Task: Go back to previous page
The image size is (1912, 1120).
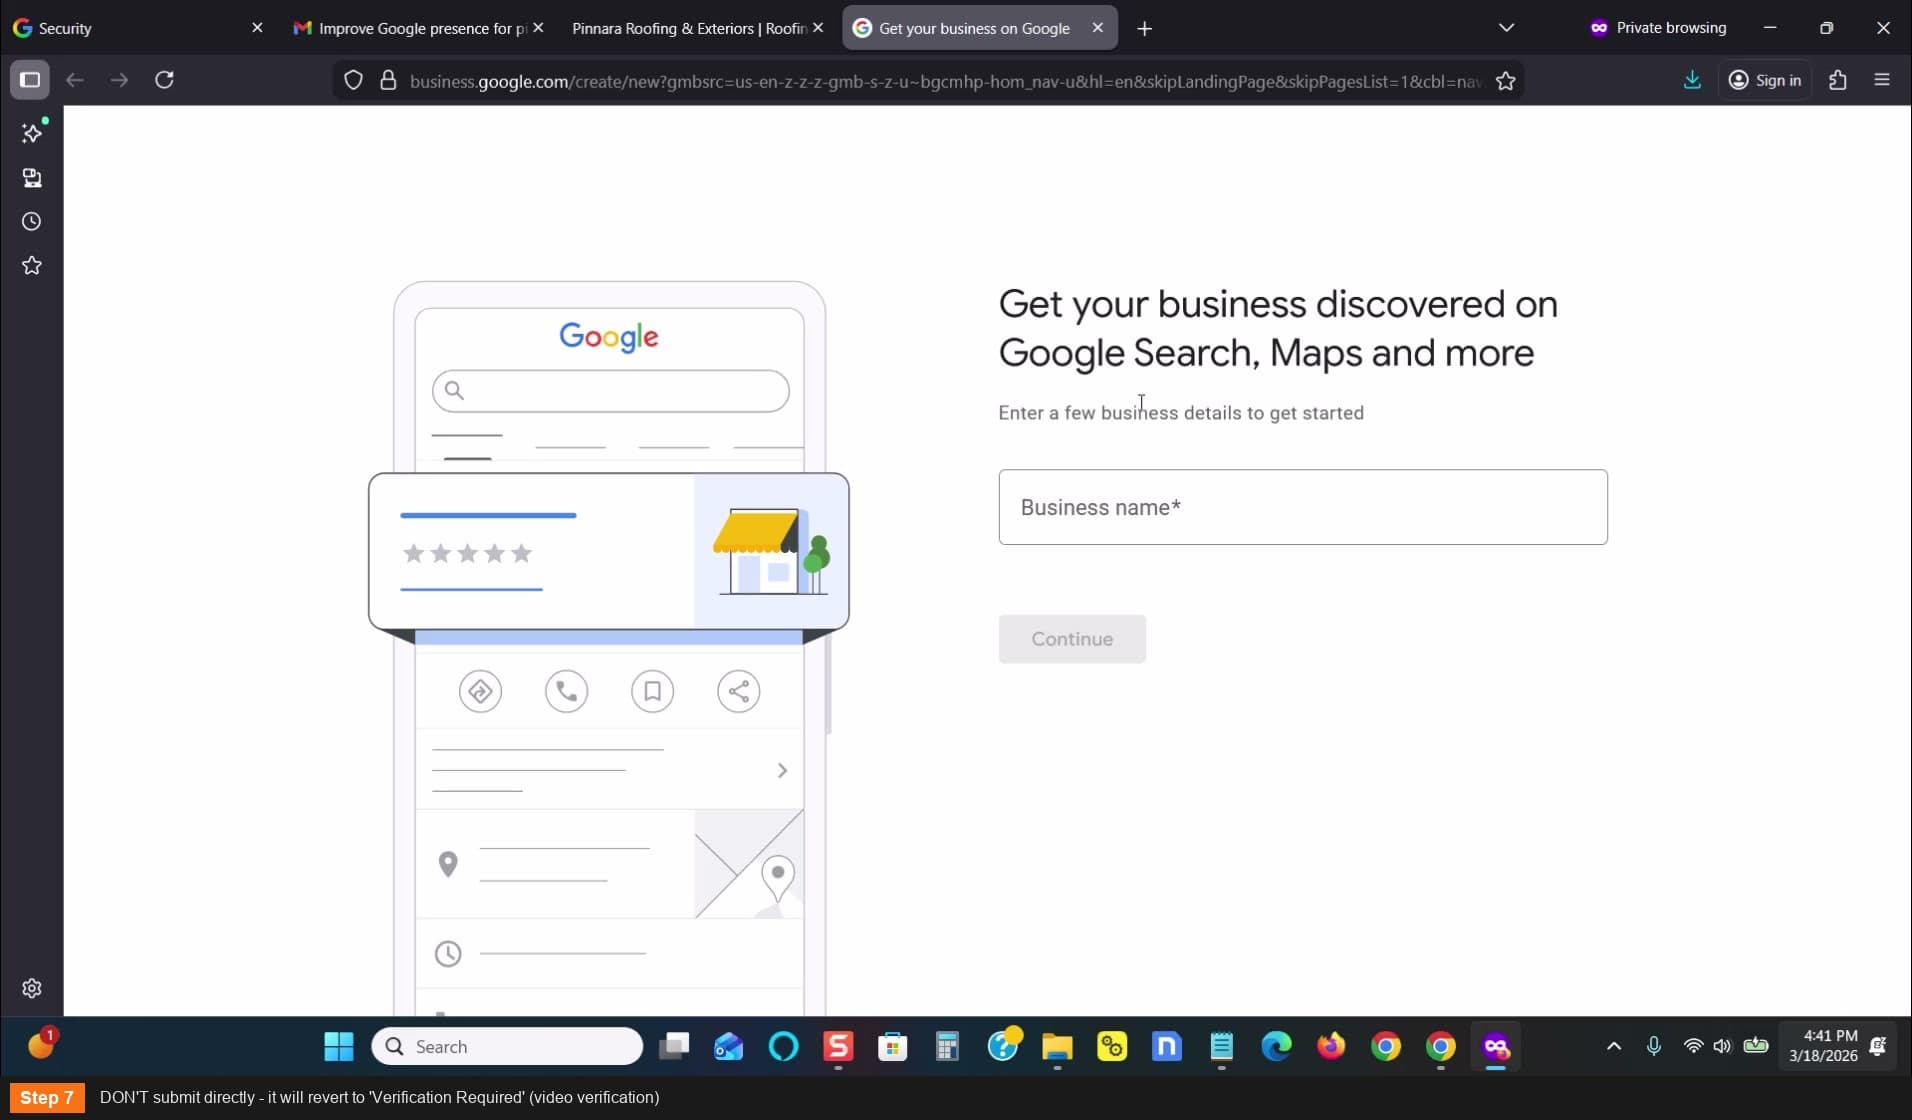Action: [75, 80]
